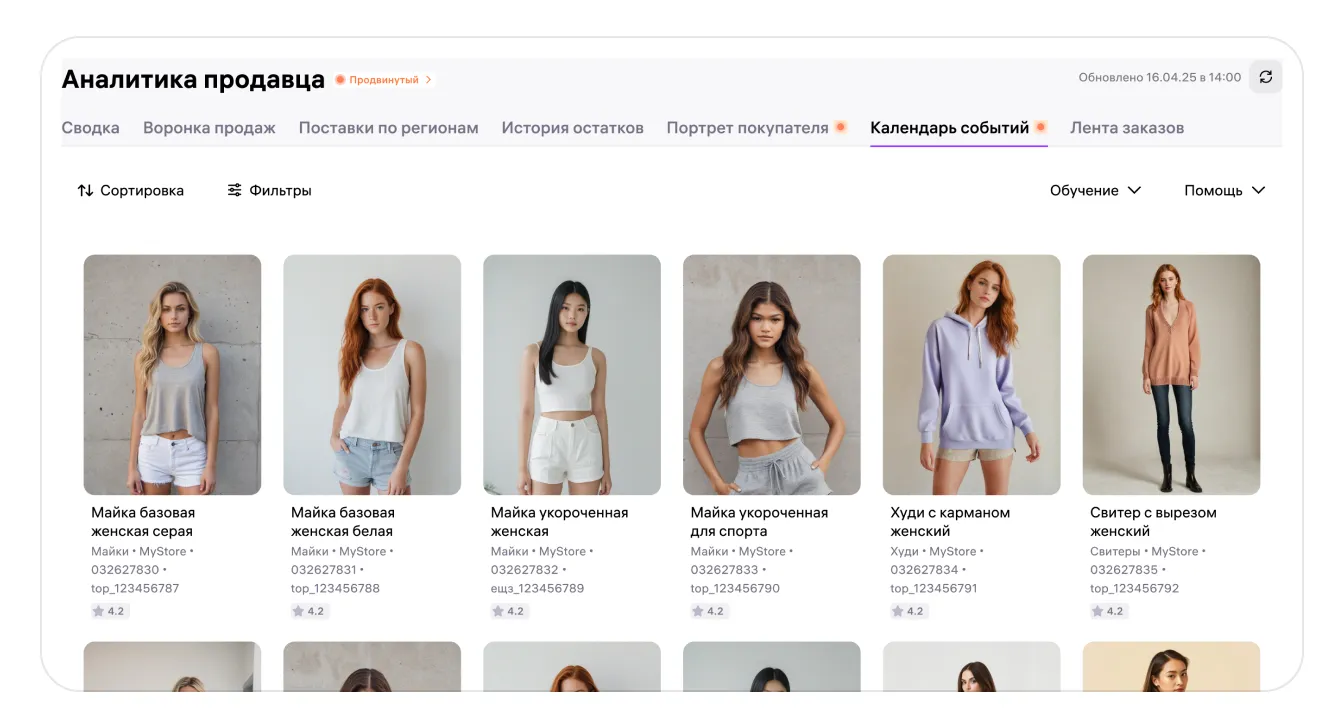Click the sort arrows icon
This screenshot has height=728, width=1344.
point(85,190)
